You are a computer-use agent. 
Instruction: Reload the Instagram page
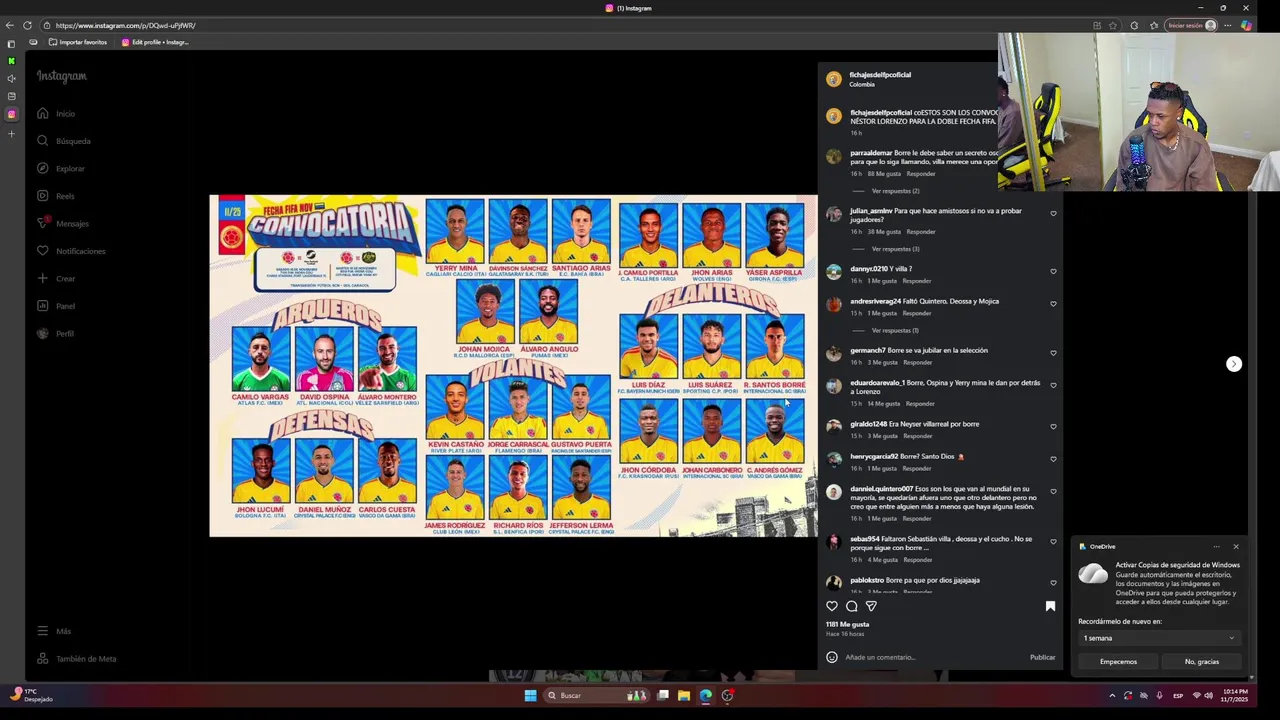pos(28,25)
